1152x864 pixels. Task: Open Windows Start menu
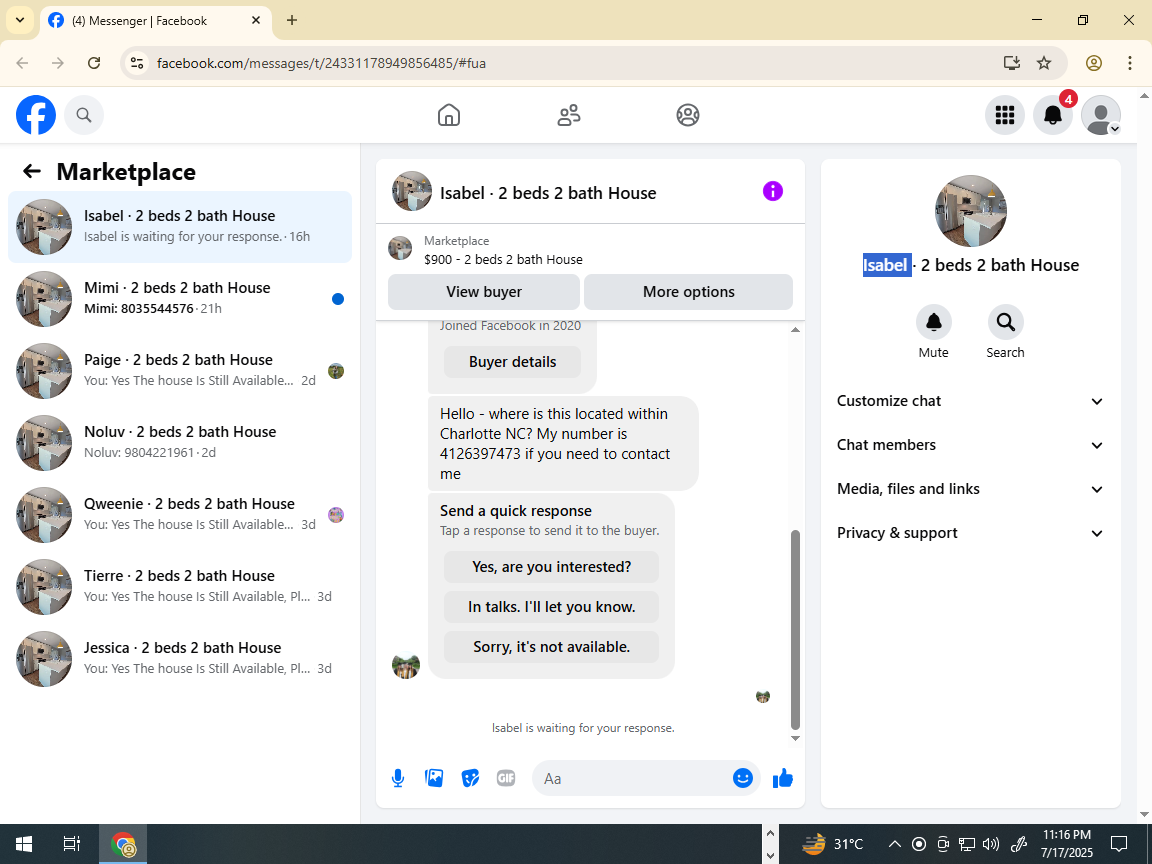click(x=24, y=844)
